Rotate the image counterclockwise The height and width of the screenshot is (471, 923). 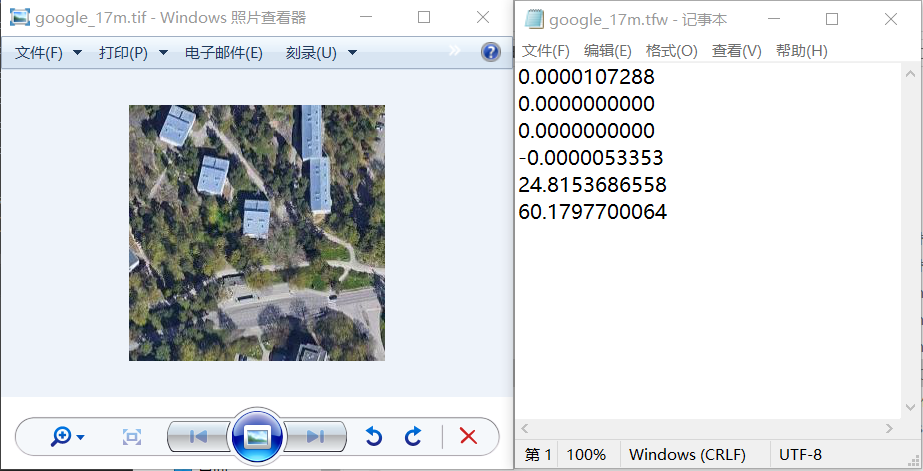[x=373, y=436]
